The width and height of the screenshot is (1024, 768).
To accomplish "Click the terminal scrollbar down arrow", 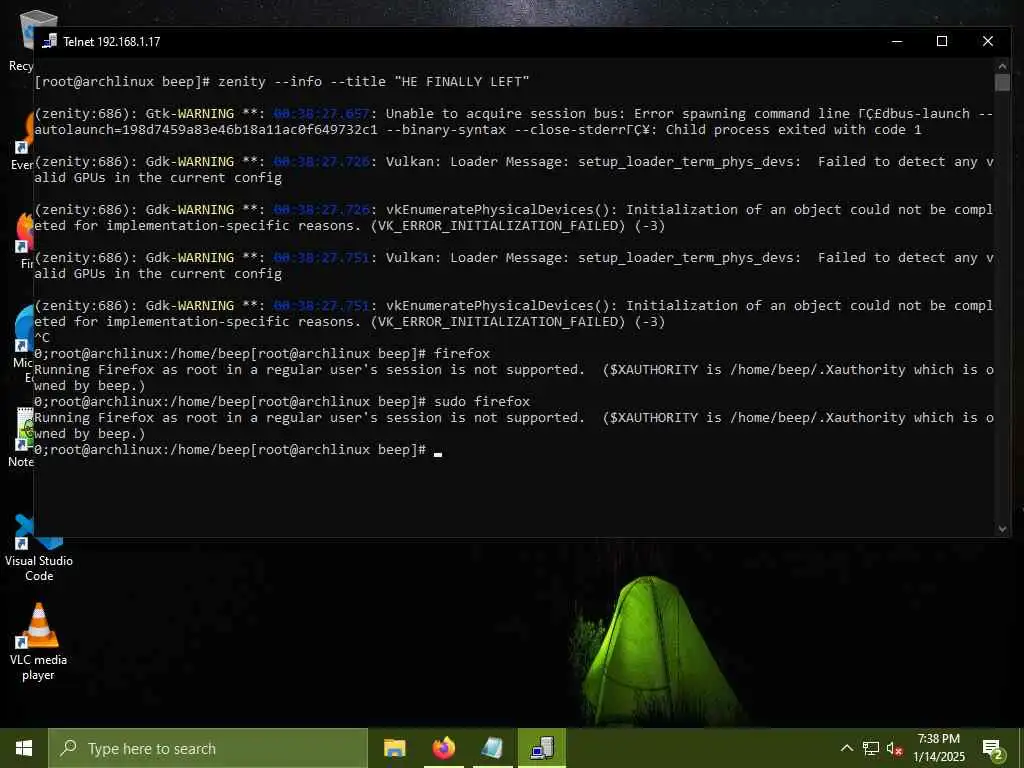I will [x=1002, y=529].
